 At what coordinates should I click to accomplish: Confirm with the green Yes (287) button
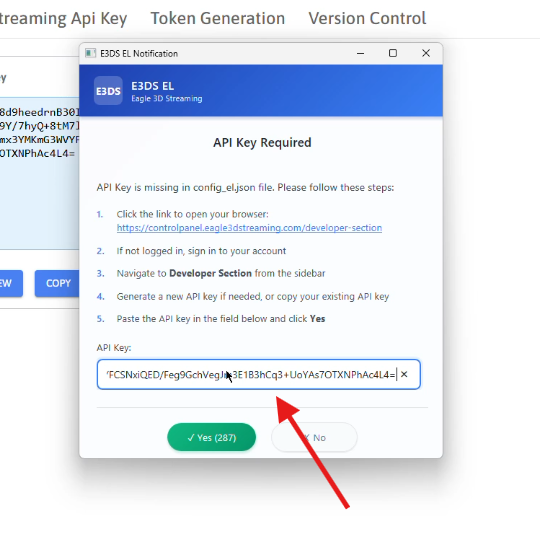211,437
